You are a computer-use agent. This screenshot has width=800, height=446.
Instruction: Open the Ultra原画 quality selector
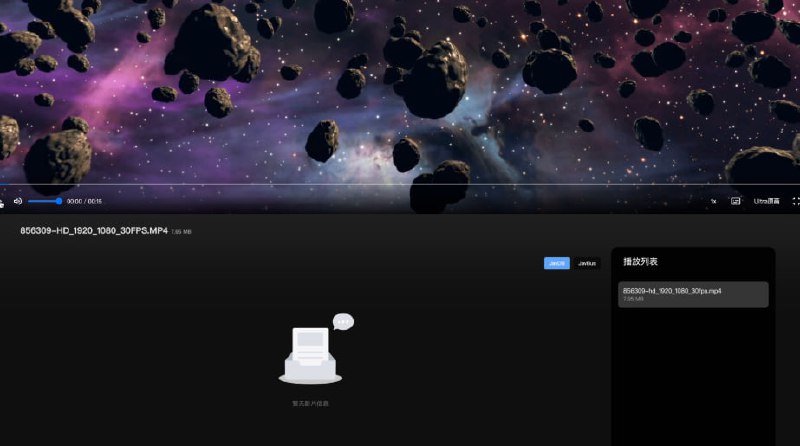point(766,201)
